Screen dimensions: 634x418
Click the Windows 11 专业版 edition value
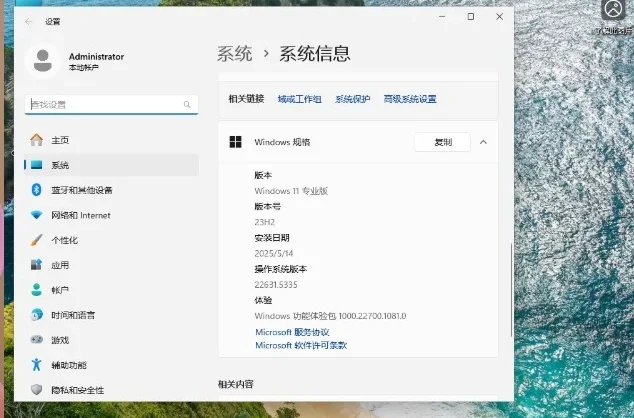(x=291, y=191)
